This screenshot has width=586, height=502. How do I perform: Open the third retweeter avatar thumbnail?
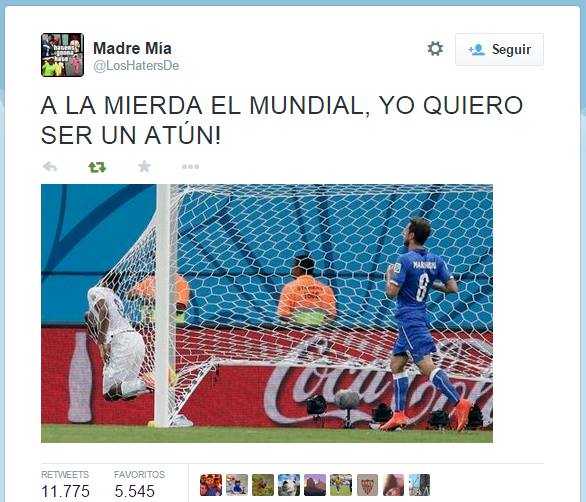(x=263, y=485)
